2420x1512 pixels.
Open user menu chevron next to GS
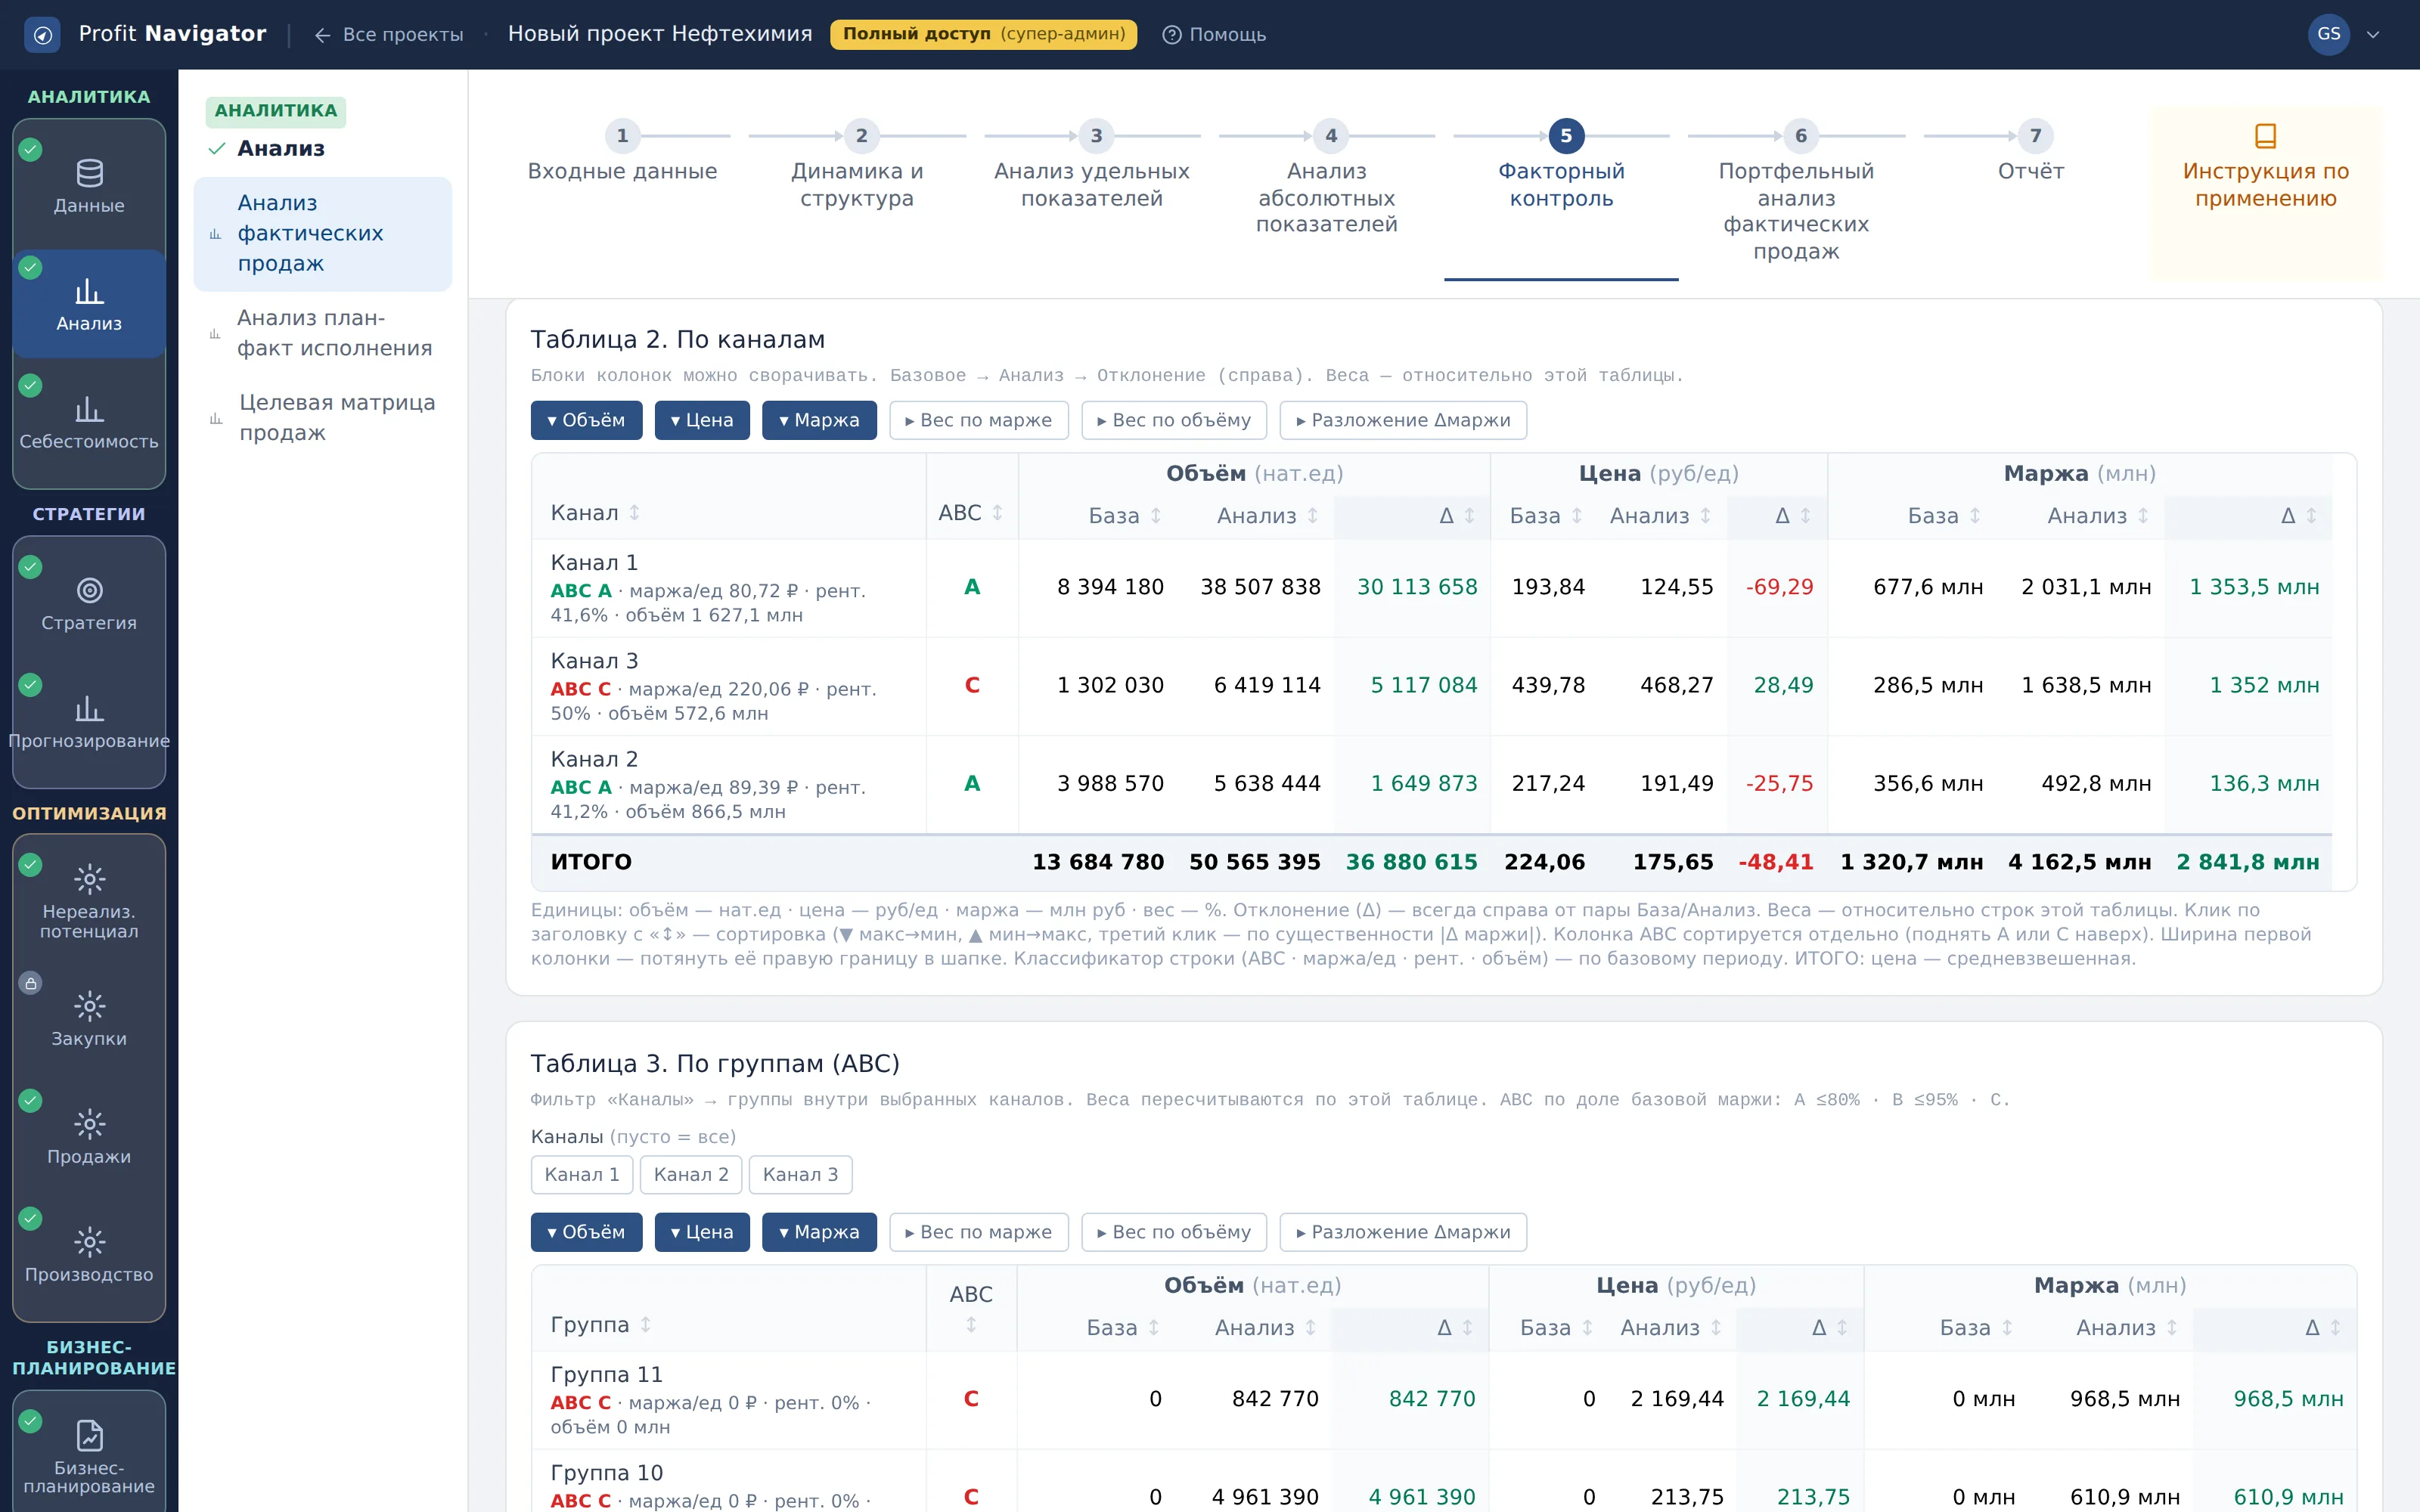(2373, 35)
